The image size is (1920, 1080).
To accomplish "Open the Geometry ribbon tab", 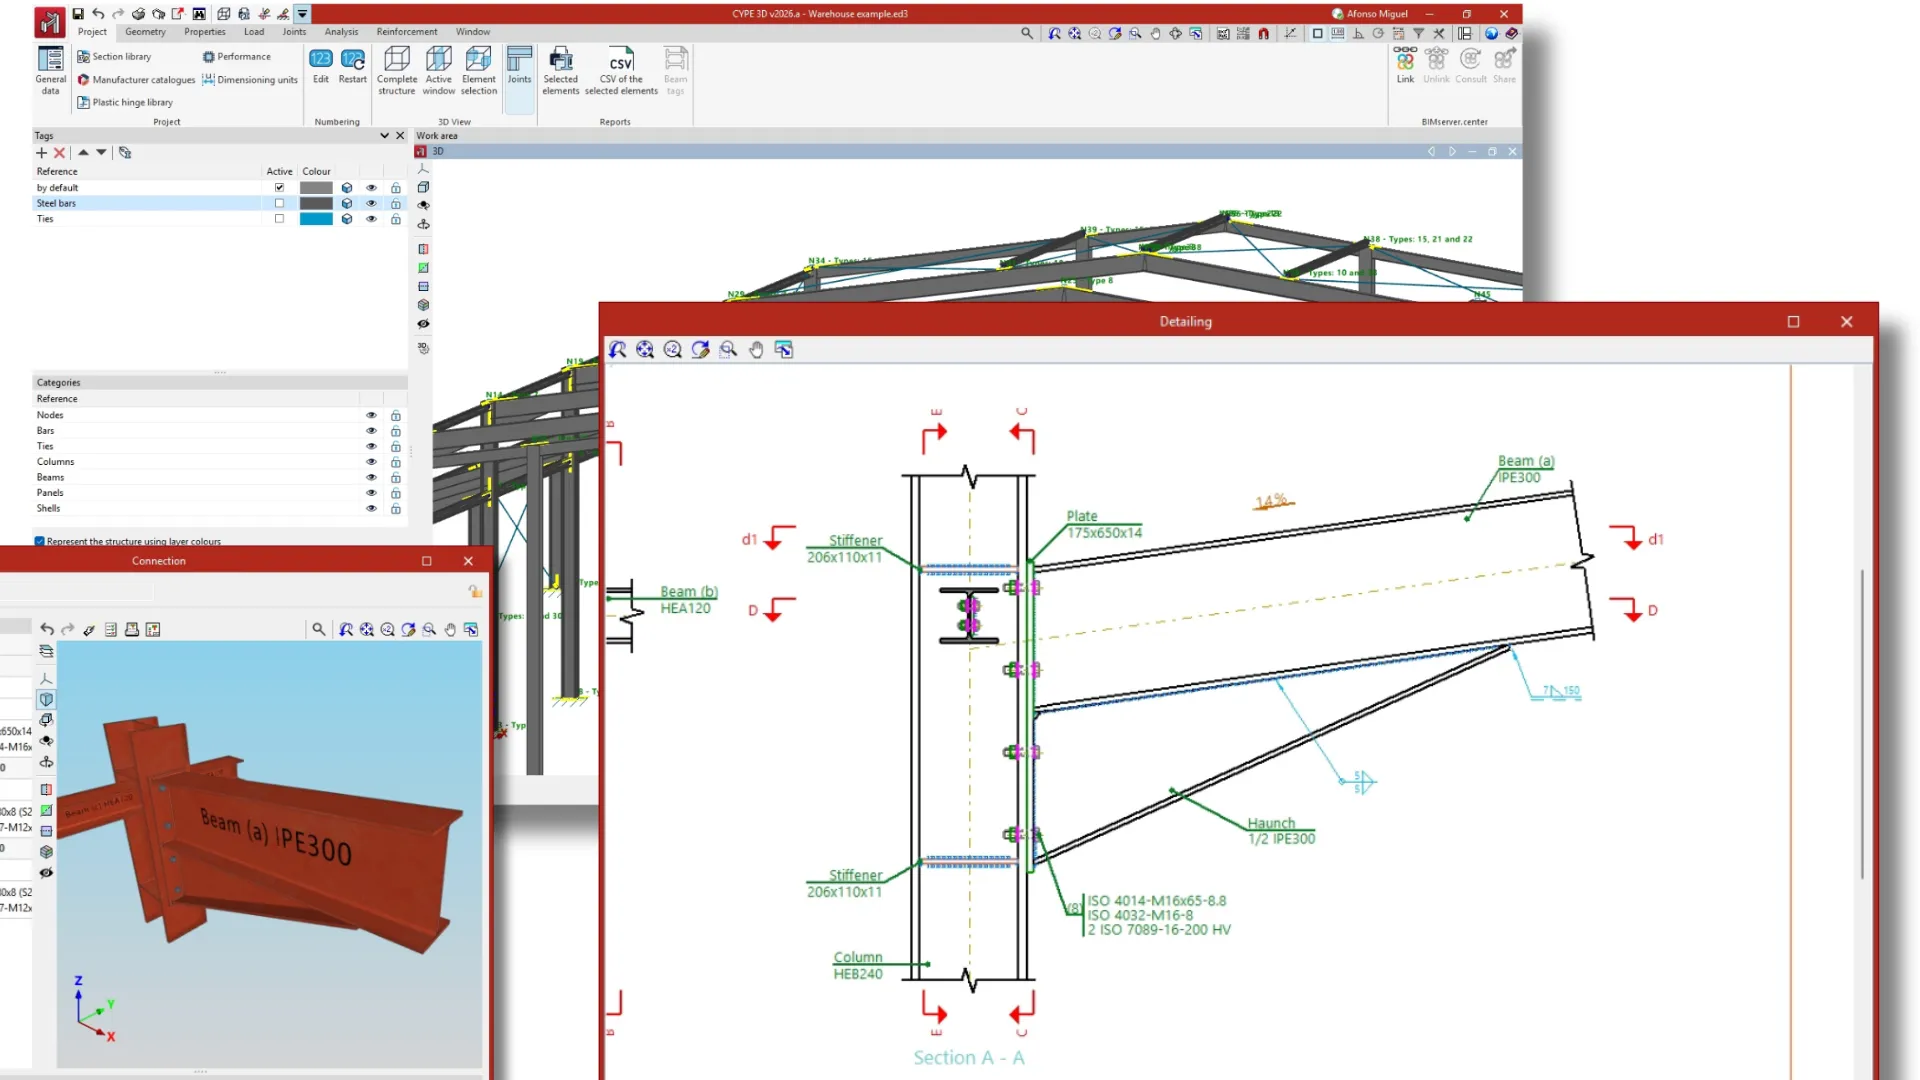I will [145, 32].
